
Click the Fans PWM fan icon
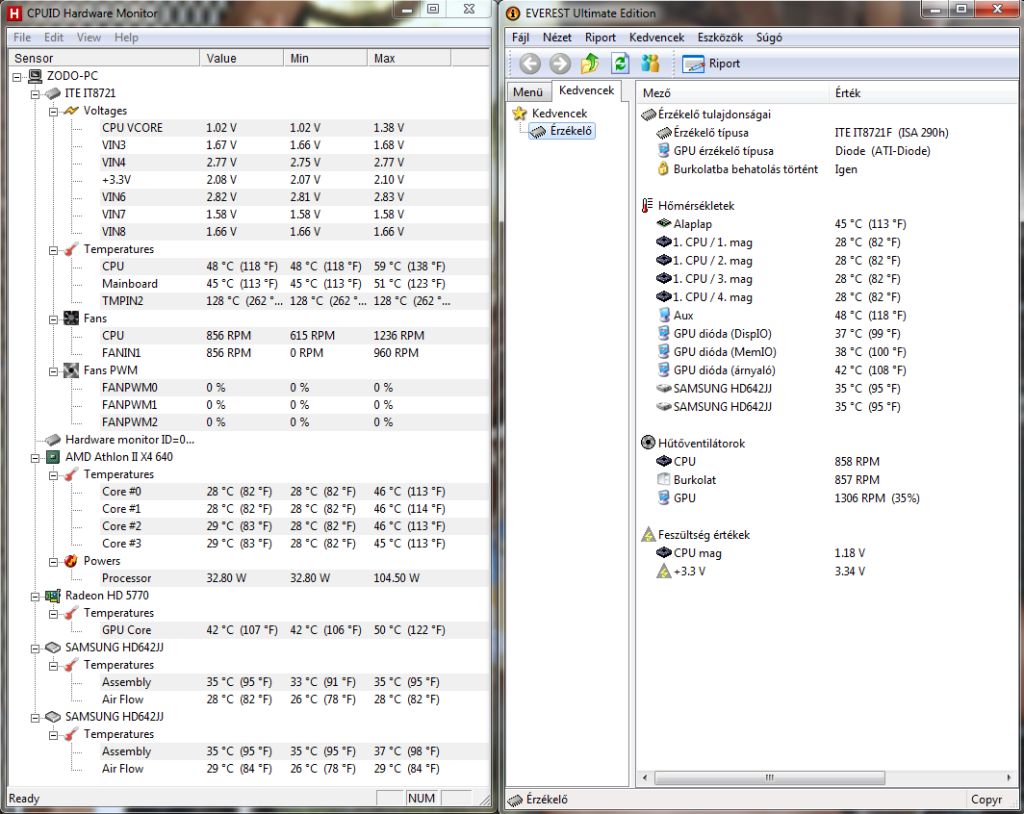[x=71, y=370]
